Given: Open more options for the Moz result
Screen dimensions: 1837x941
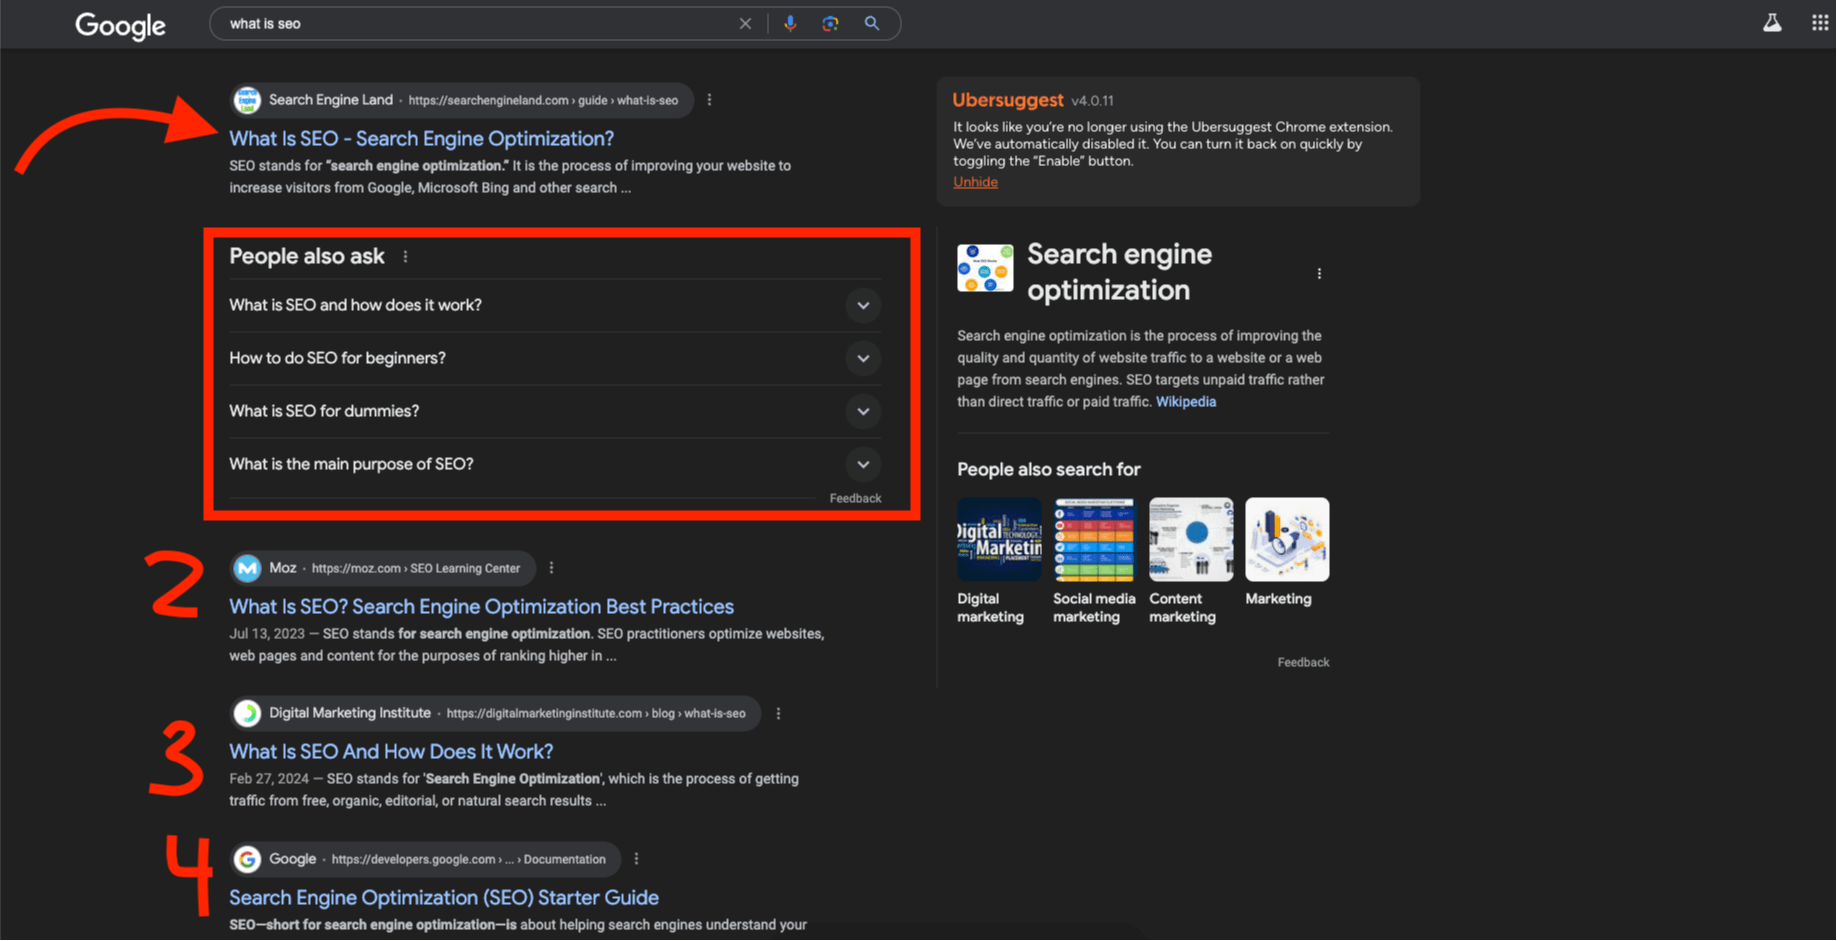Looking at the screenshot, I should click(x=551, y=568).
